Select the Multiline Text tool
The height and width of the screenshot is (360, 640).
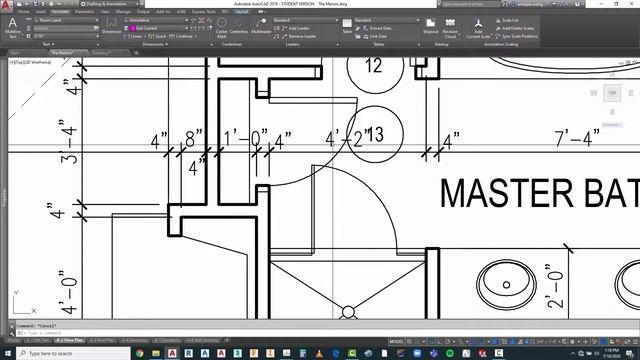[x=13, y=28]
